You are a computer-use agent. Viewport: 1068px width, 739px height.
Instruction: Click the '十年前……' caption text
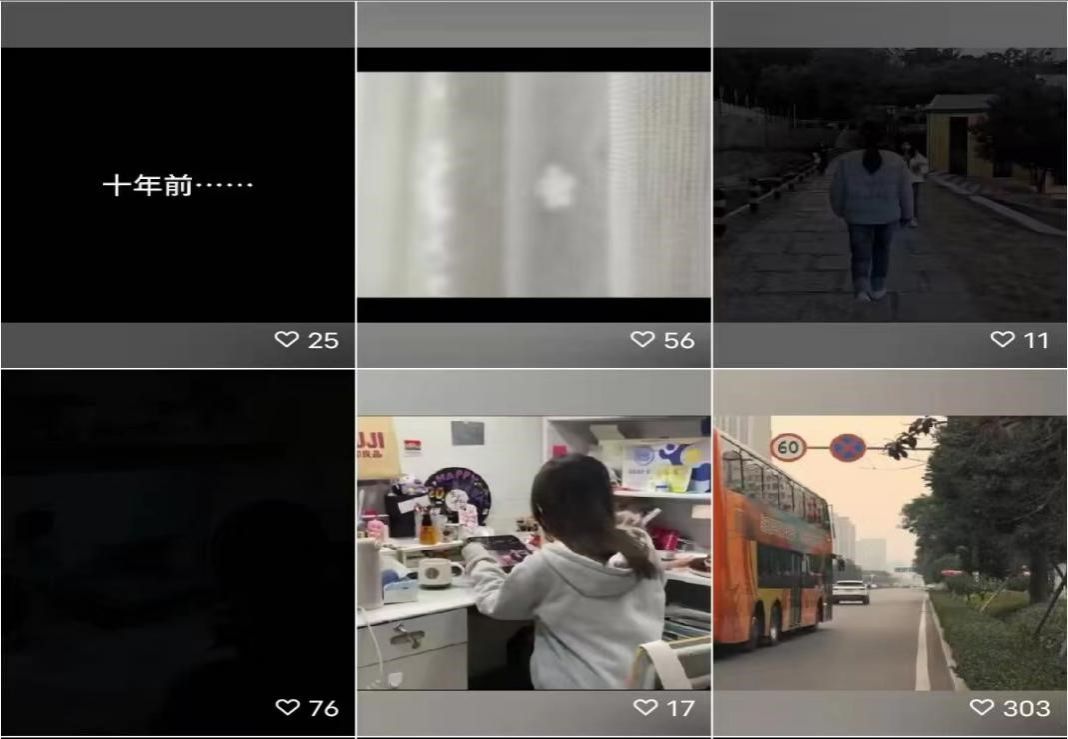[177, 186]
